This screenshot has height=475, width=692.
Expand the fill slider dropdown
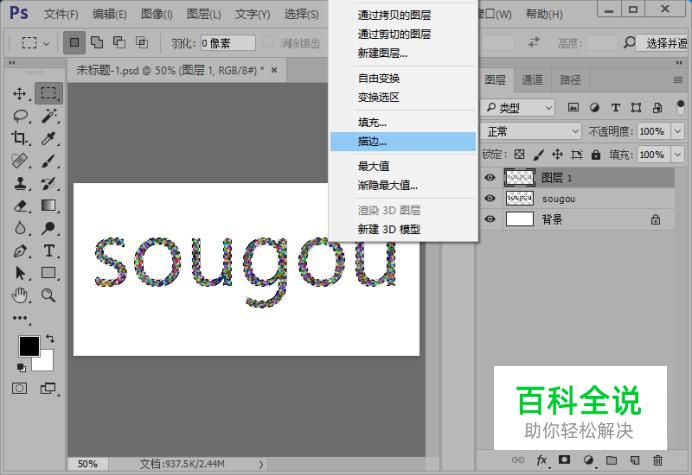coord(678,155)
